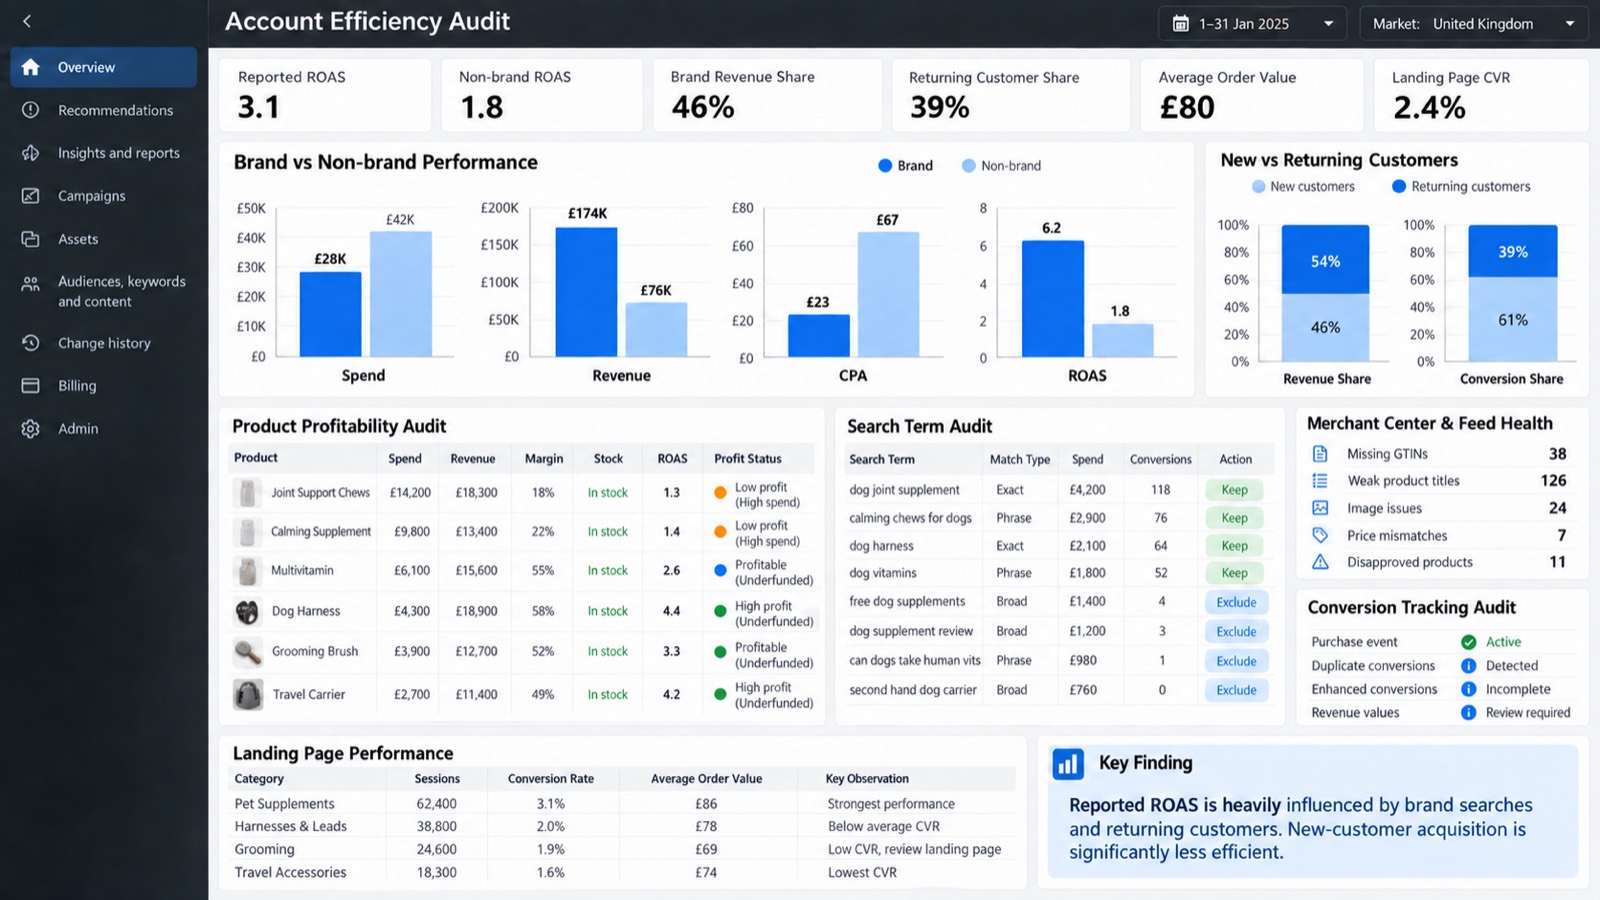
Task: Click the New customers legend dot
Action: tap(1259, 187)
